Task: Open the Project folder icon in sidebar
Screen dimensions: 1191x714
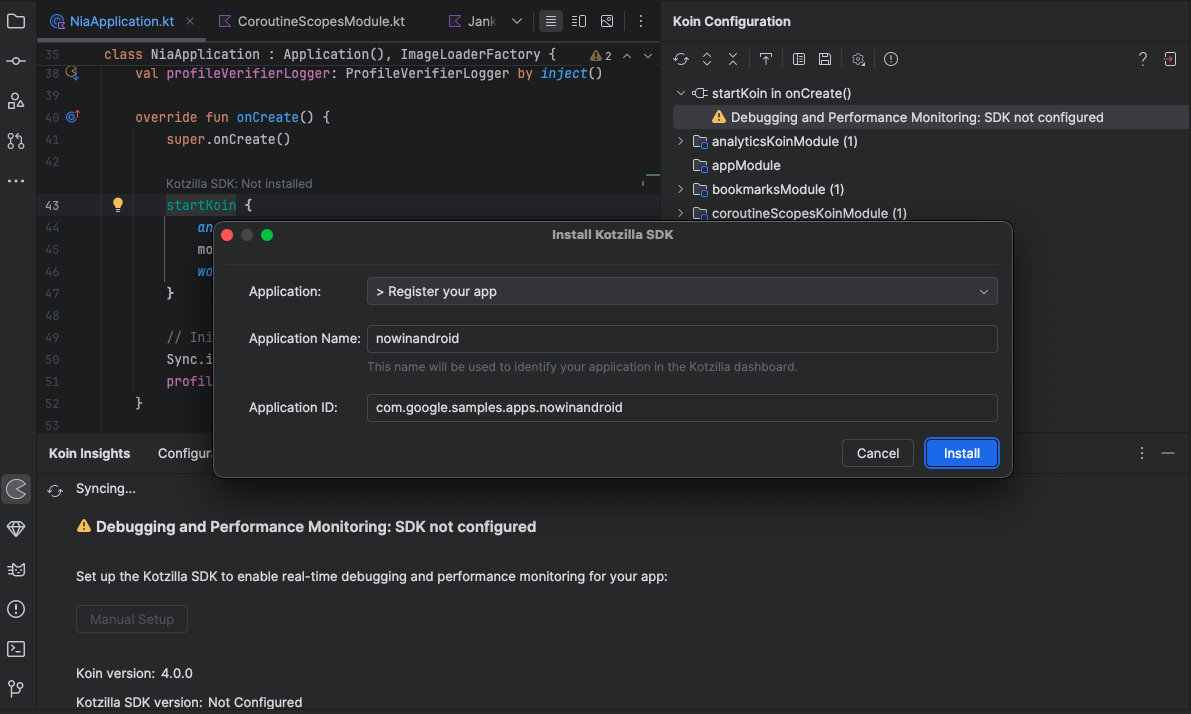Action: (16, 21)
